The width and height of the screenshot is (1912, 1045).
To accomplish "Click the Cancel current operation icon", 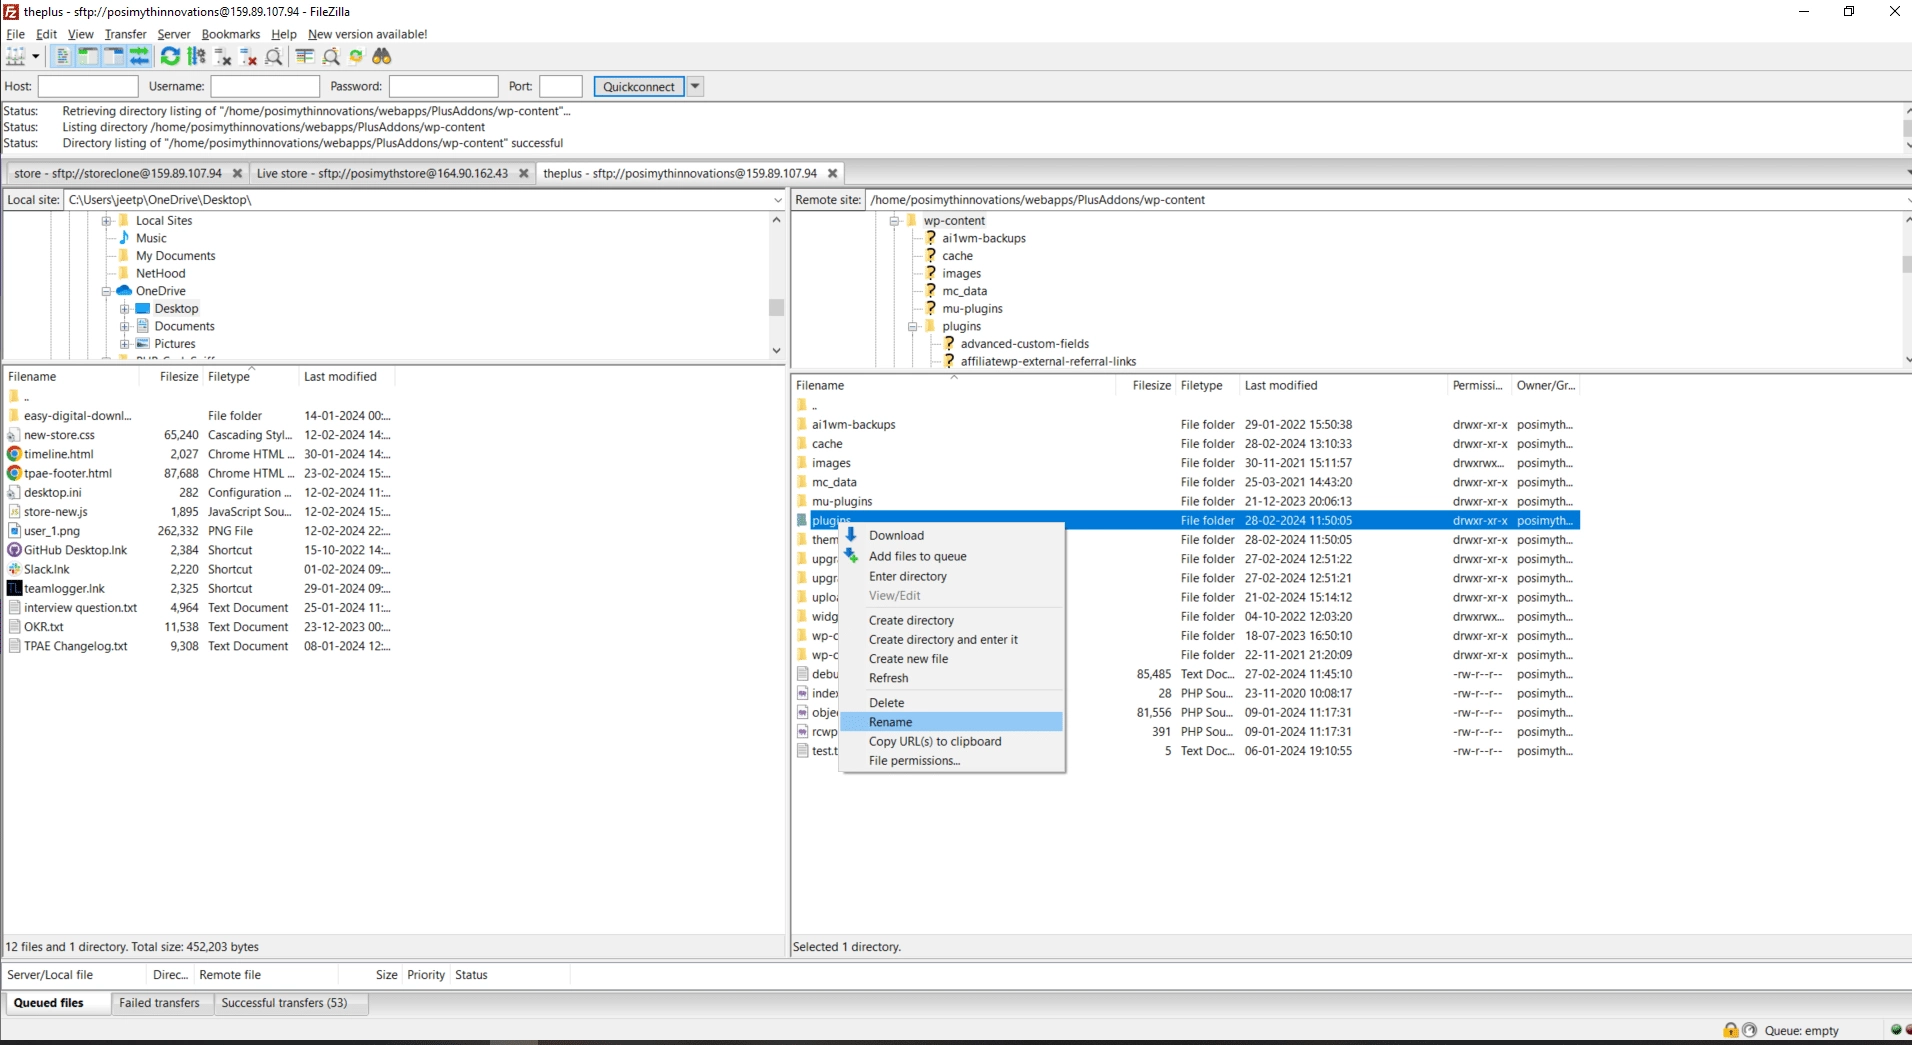I will coord(221,57).
